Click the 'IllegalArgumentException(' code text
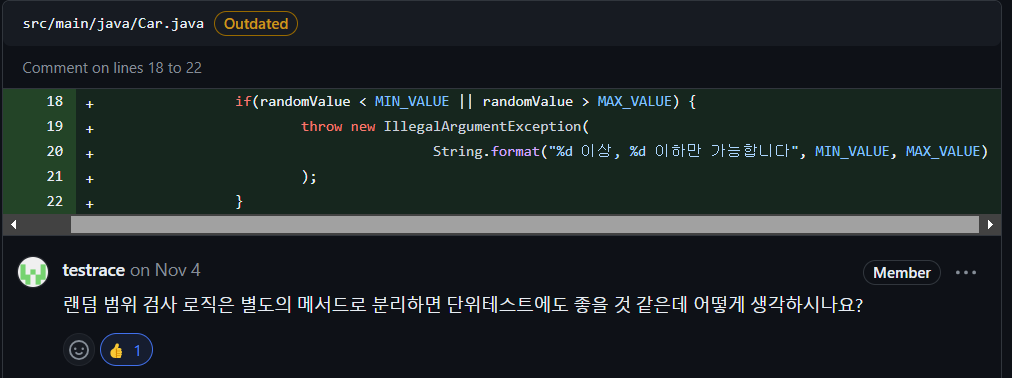Image resolution: width=1012 pixels, height=378 pixels. 487,126
